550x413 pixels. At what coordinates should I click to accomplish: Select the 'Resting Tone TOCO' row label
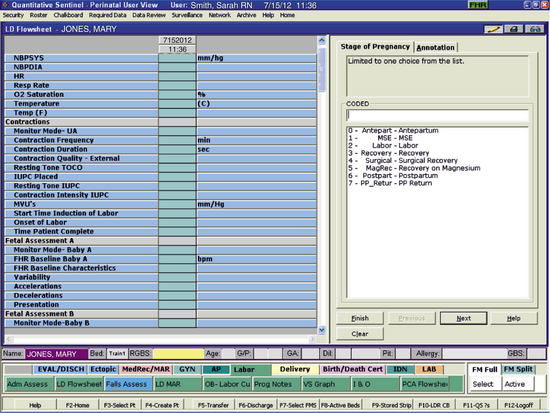point(48,167)
